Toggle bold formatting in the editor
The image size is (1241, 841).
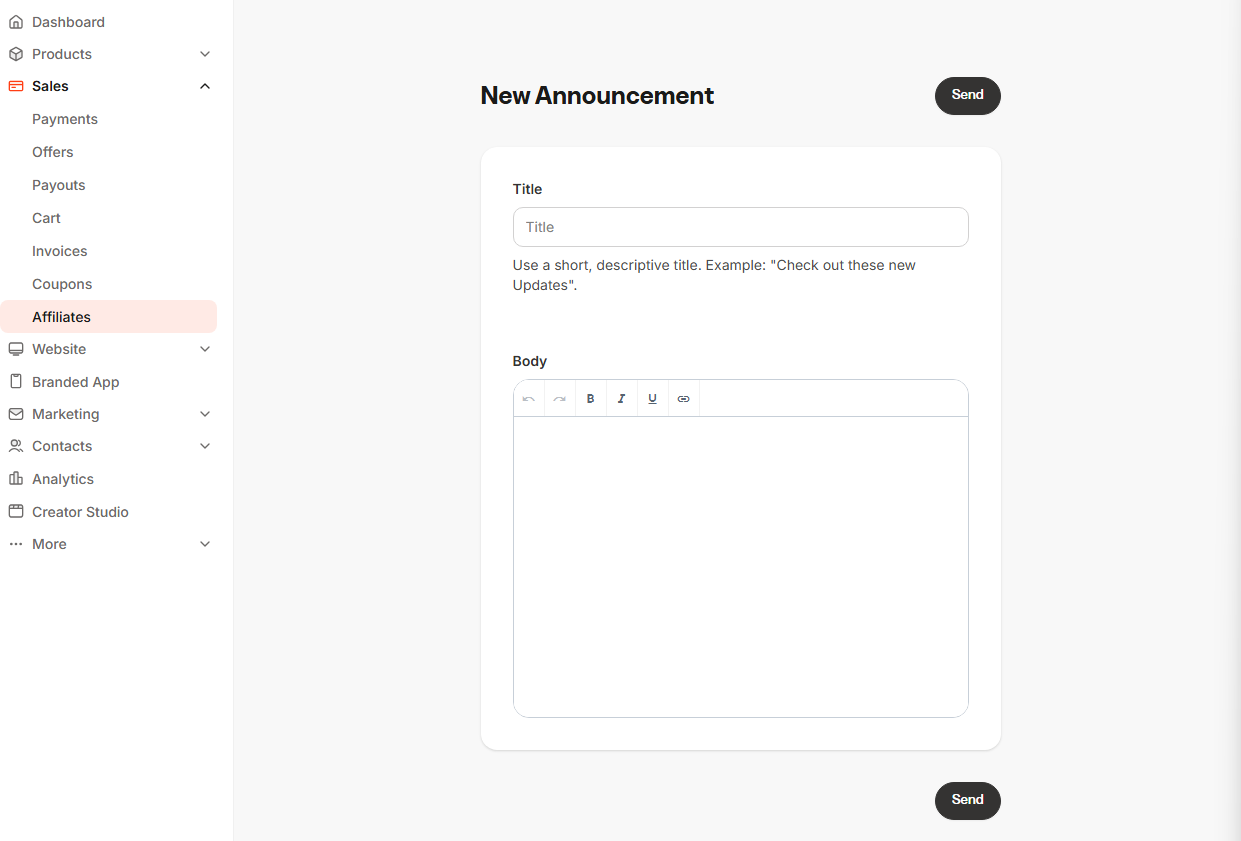point(590,398)
